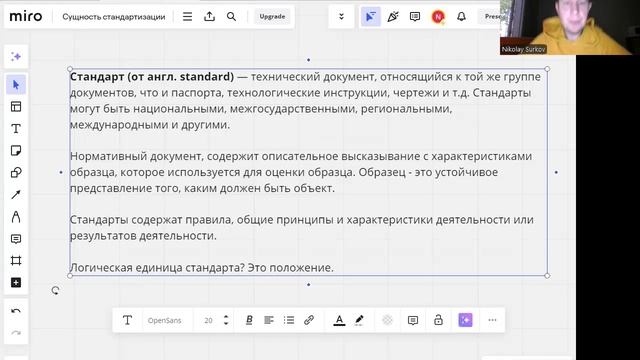Change text type with T icon in format bar
Image resolution: width=640 pixels, height=360 pixels.
click(x=127, y=320)
